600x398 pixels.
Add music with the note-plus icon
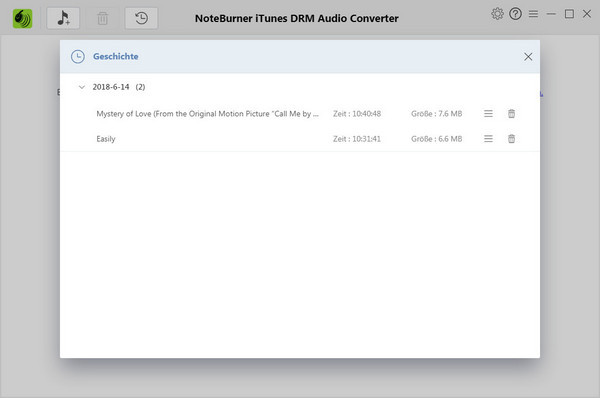click(63, 18)
